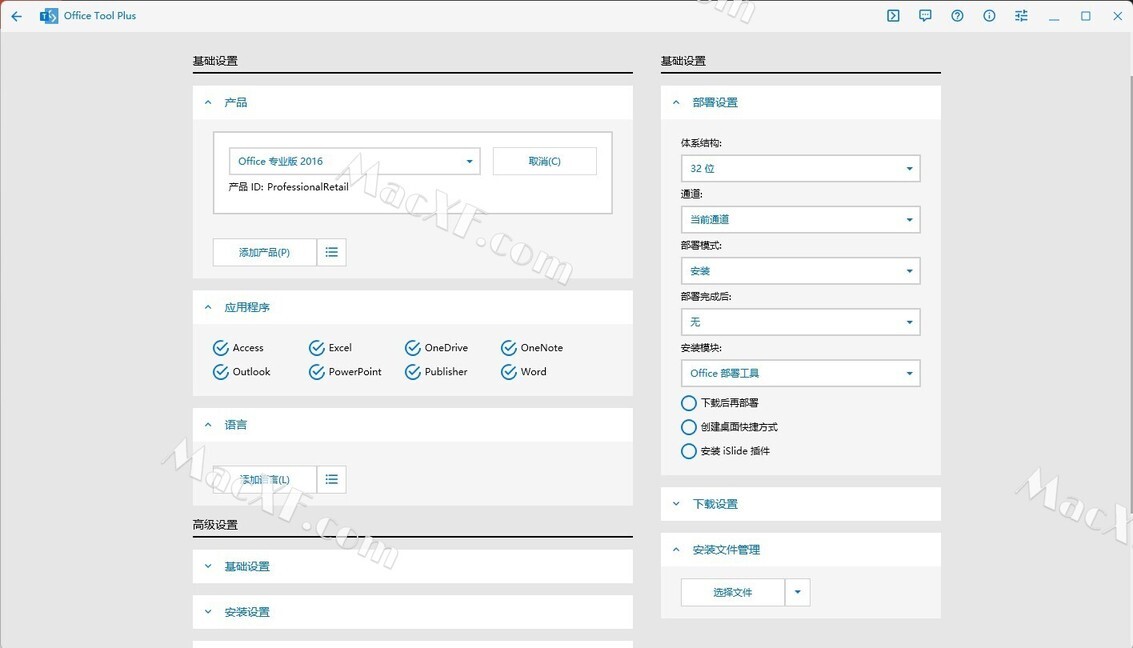
Task: Click the Office Tool Plus logo icon
Action: point(48,16)
